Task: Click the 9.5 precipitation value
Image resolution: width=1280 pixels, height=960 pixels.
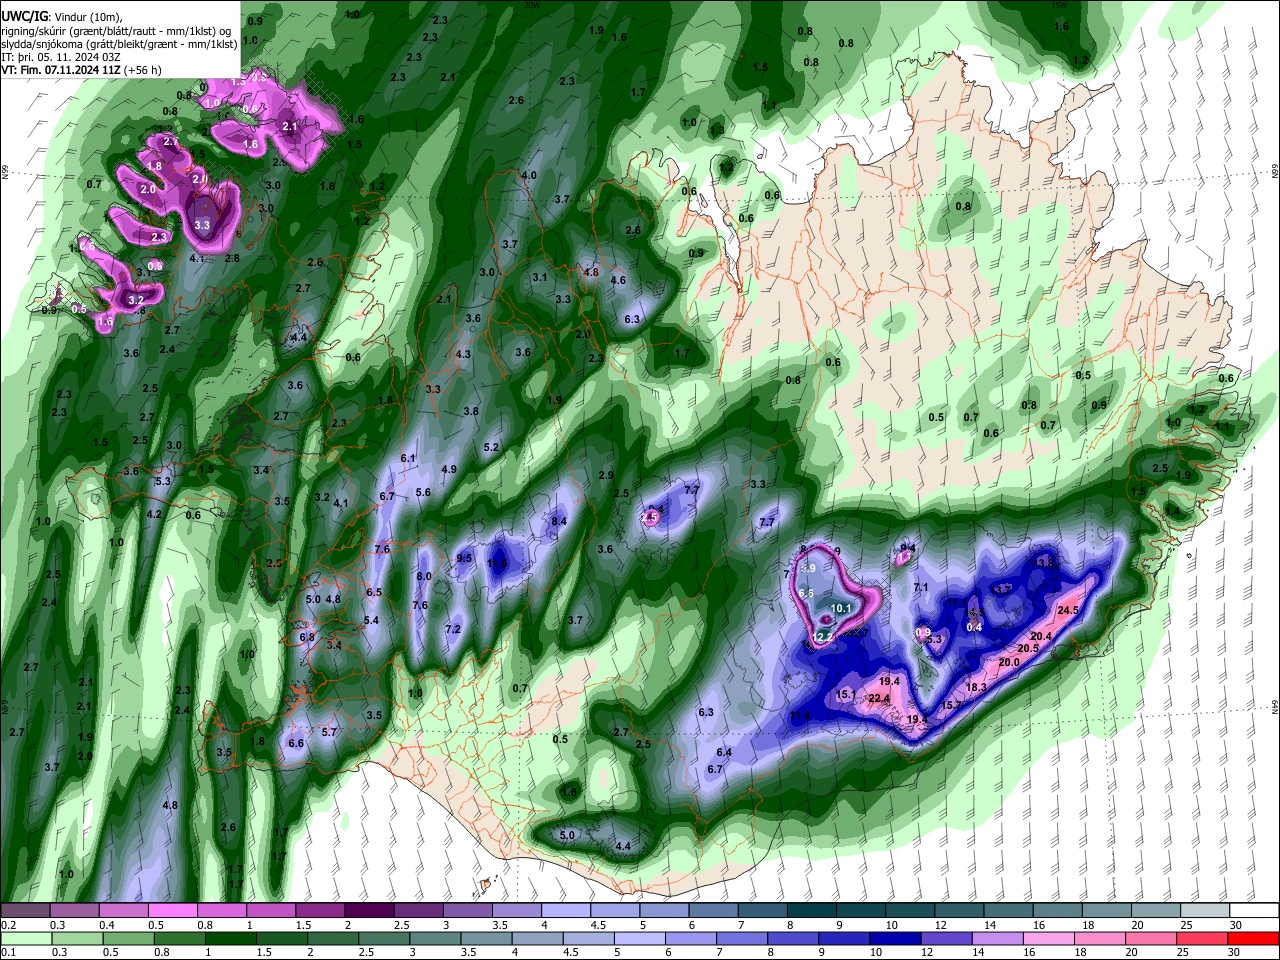Action: point(464,558)
